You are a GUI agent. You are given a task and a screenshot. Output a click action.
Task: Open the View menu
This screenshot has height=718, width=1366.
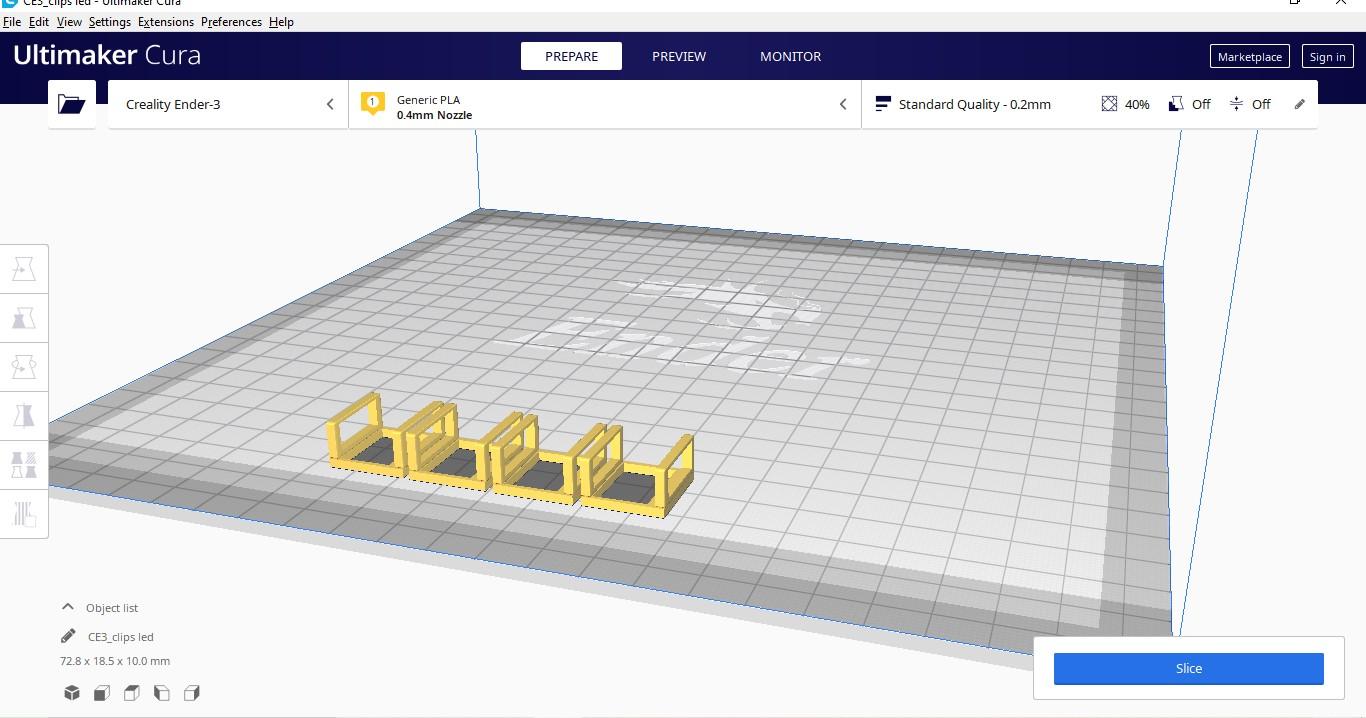tap(69, 21)
